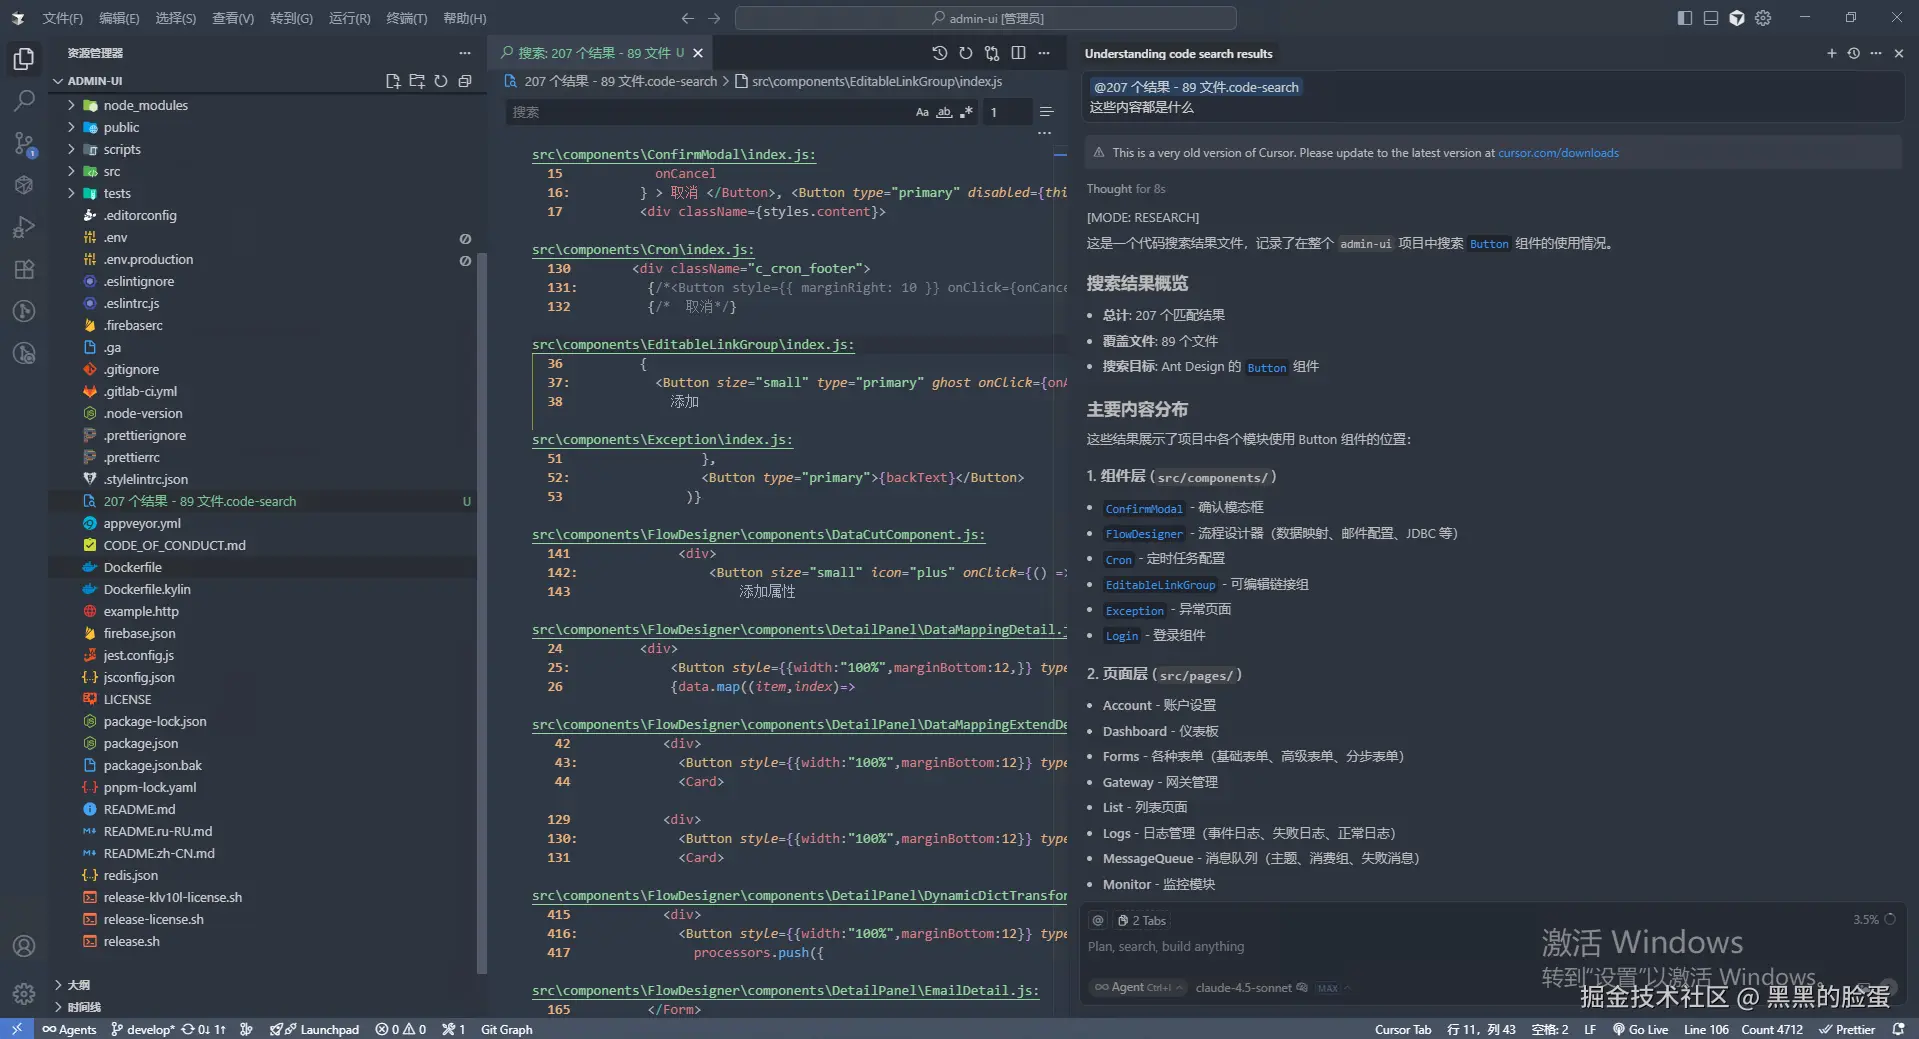Expand the scripts folder
Viewport: 1919px width, 1039px height.
71,149
